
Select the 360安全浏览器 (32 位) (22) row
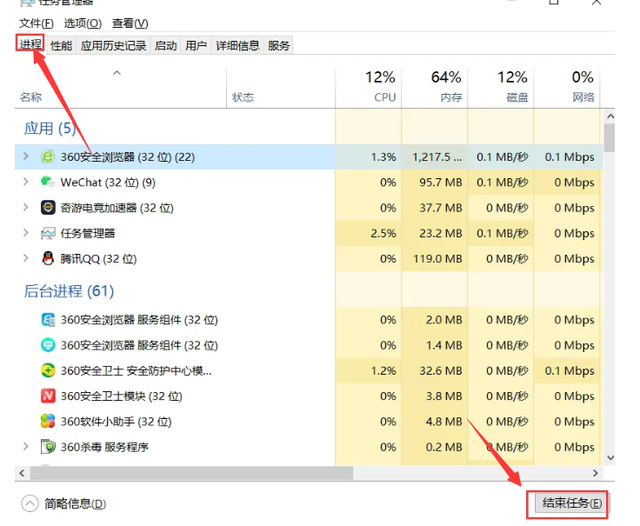click(309, 157)
